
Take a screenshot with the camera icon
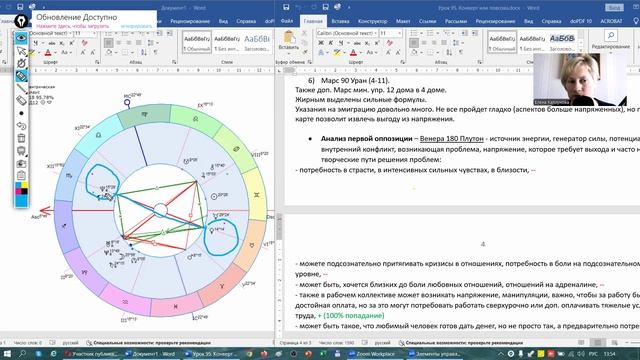coord(21,164)
